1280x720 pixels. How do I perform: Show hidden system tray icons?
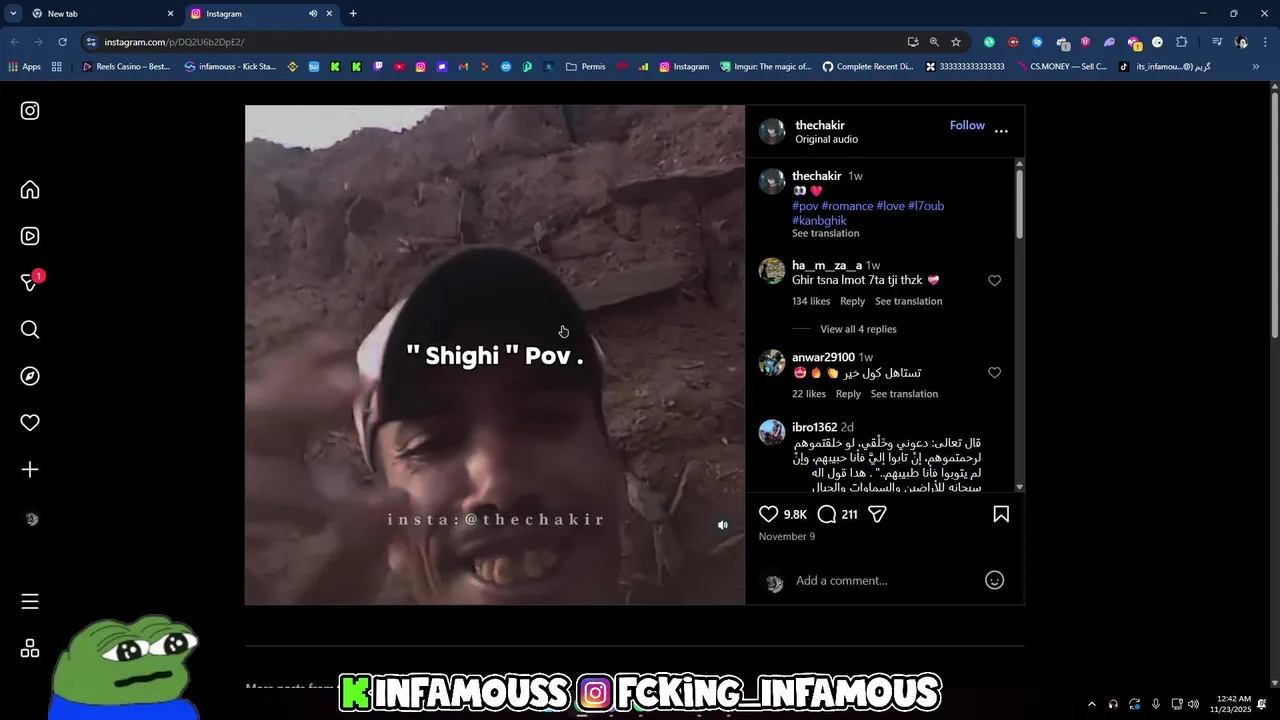[x=1091, y=704]
